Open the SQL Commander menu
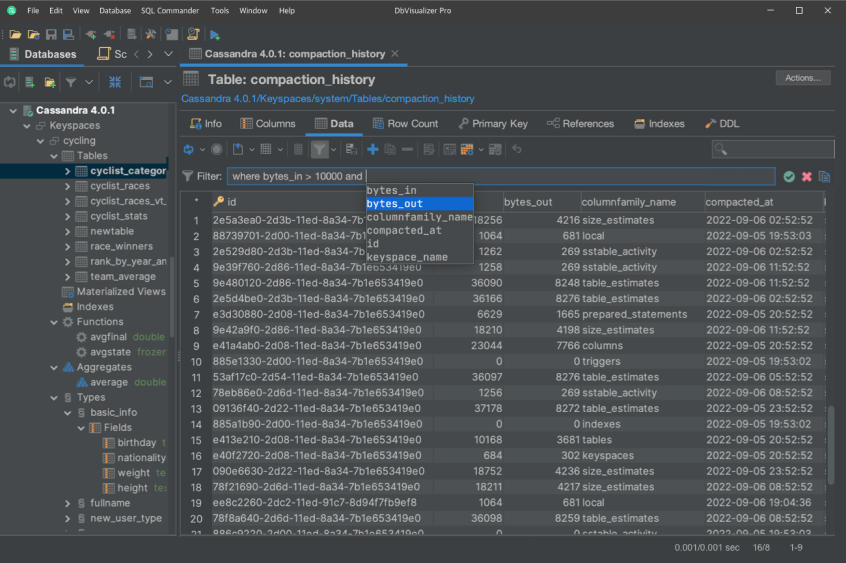This screenshot has height=563, width=846. coord(170,10)
